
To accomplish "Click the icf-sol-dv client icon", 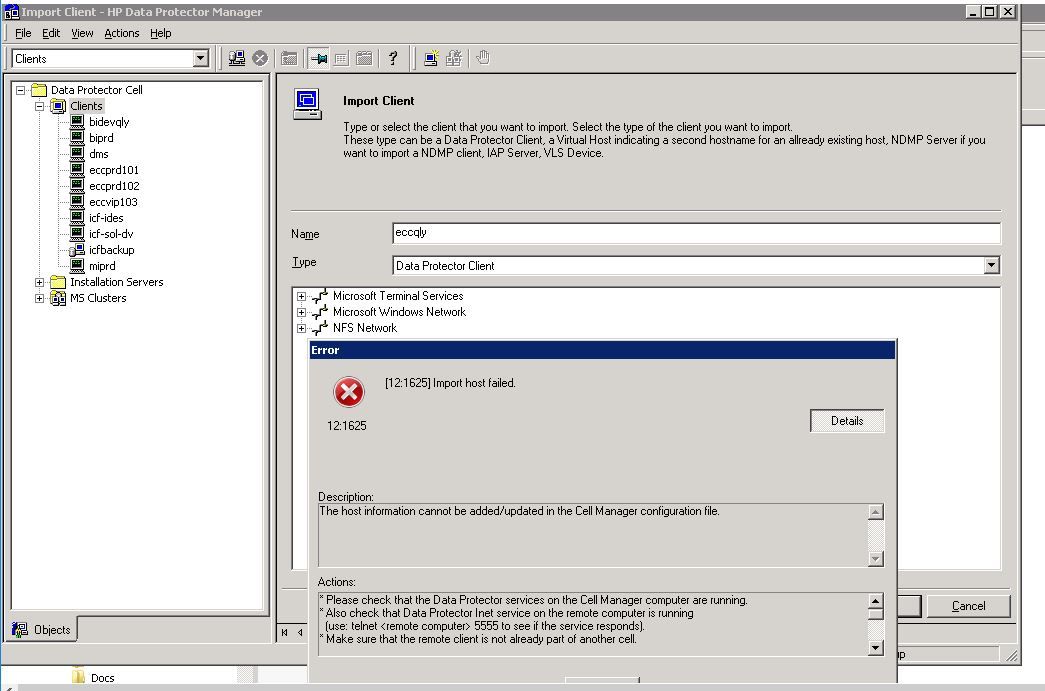I will [77, 234].
